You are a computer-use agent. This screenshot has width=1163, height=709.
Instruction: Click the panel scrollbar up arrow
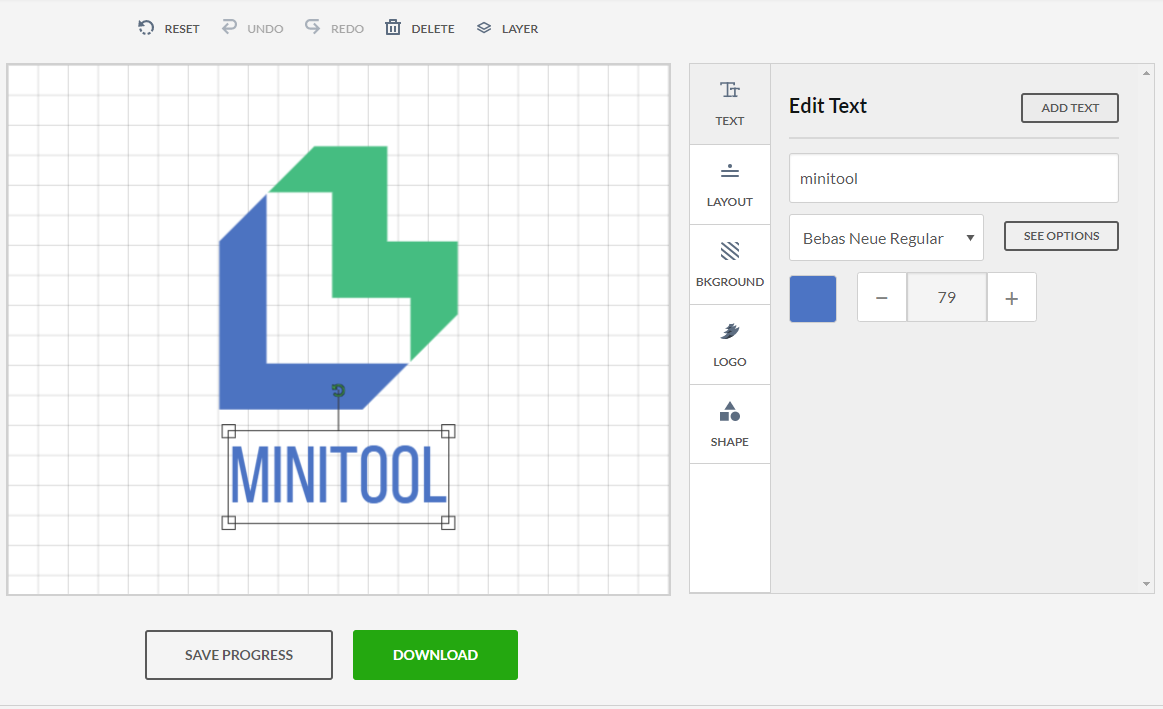[x=1147, y=73]
